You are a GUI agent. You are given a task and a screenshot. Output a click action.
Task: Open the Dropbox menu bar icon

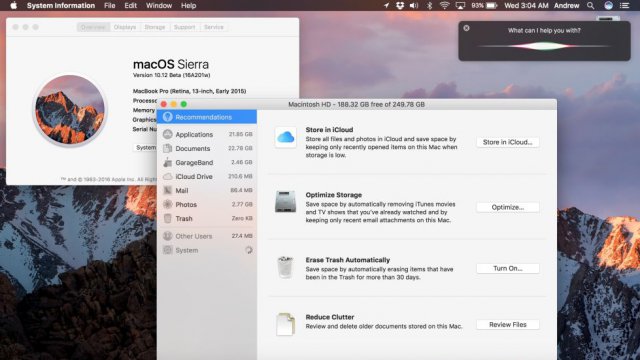coord(400,5)
